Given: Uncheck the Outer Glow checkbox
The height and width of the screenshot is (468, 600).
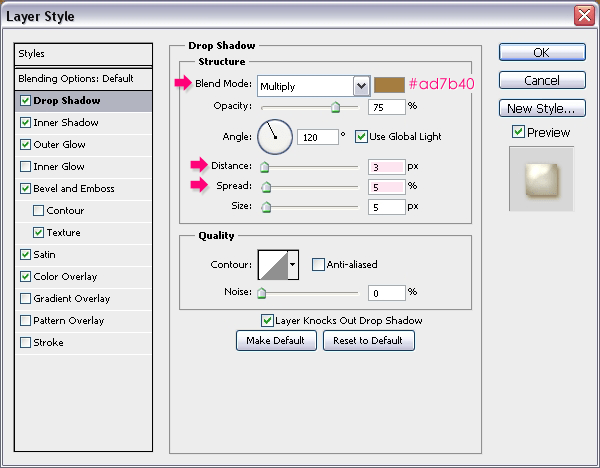Looking at the screenshot, I should point(25,145).
